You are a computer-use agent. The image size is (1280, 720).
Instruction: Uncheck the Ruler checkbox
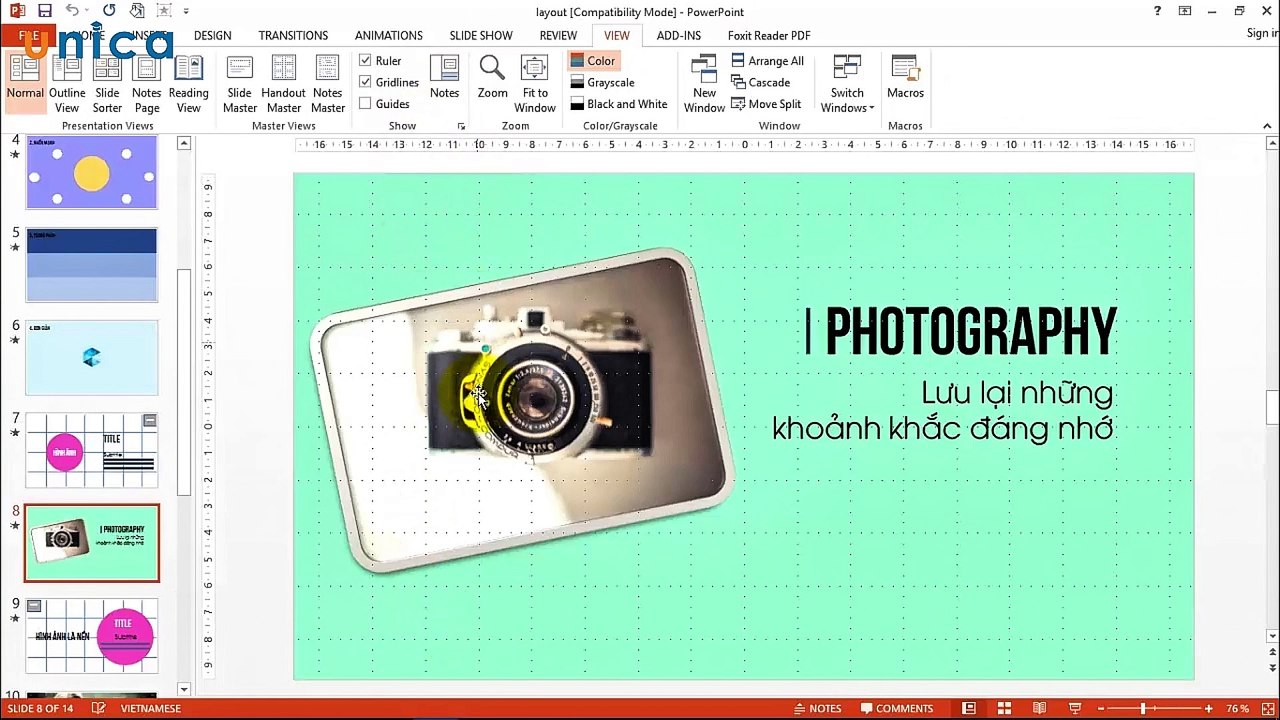(x=365, y=61)
